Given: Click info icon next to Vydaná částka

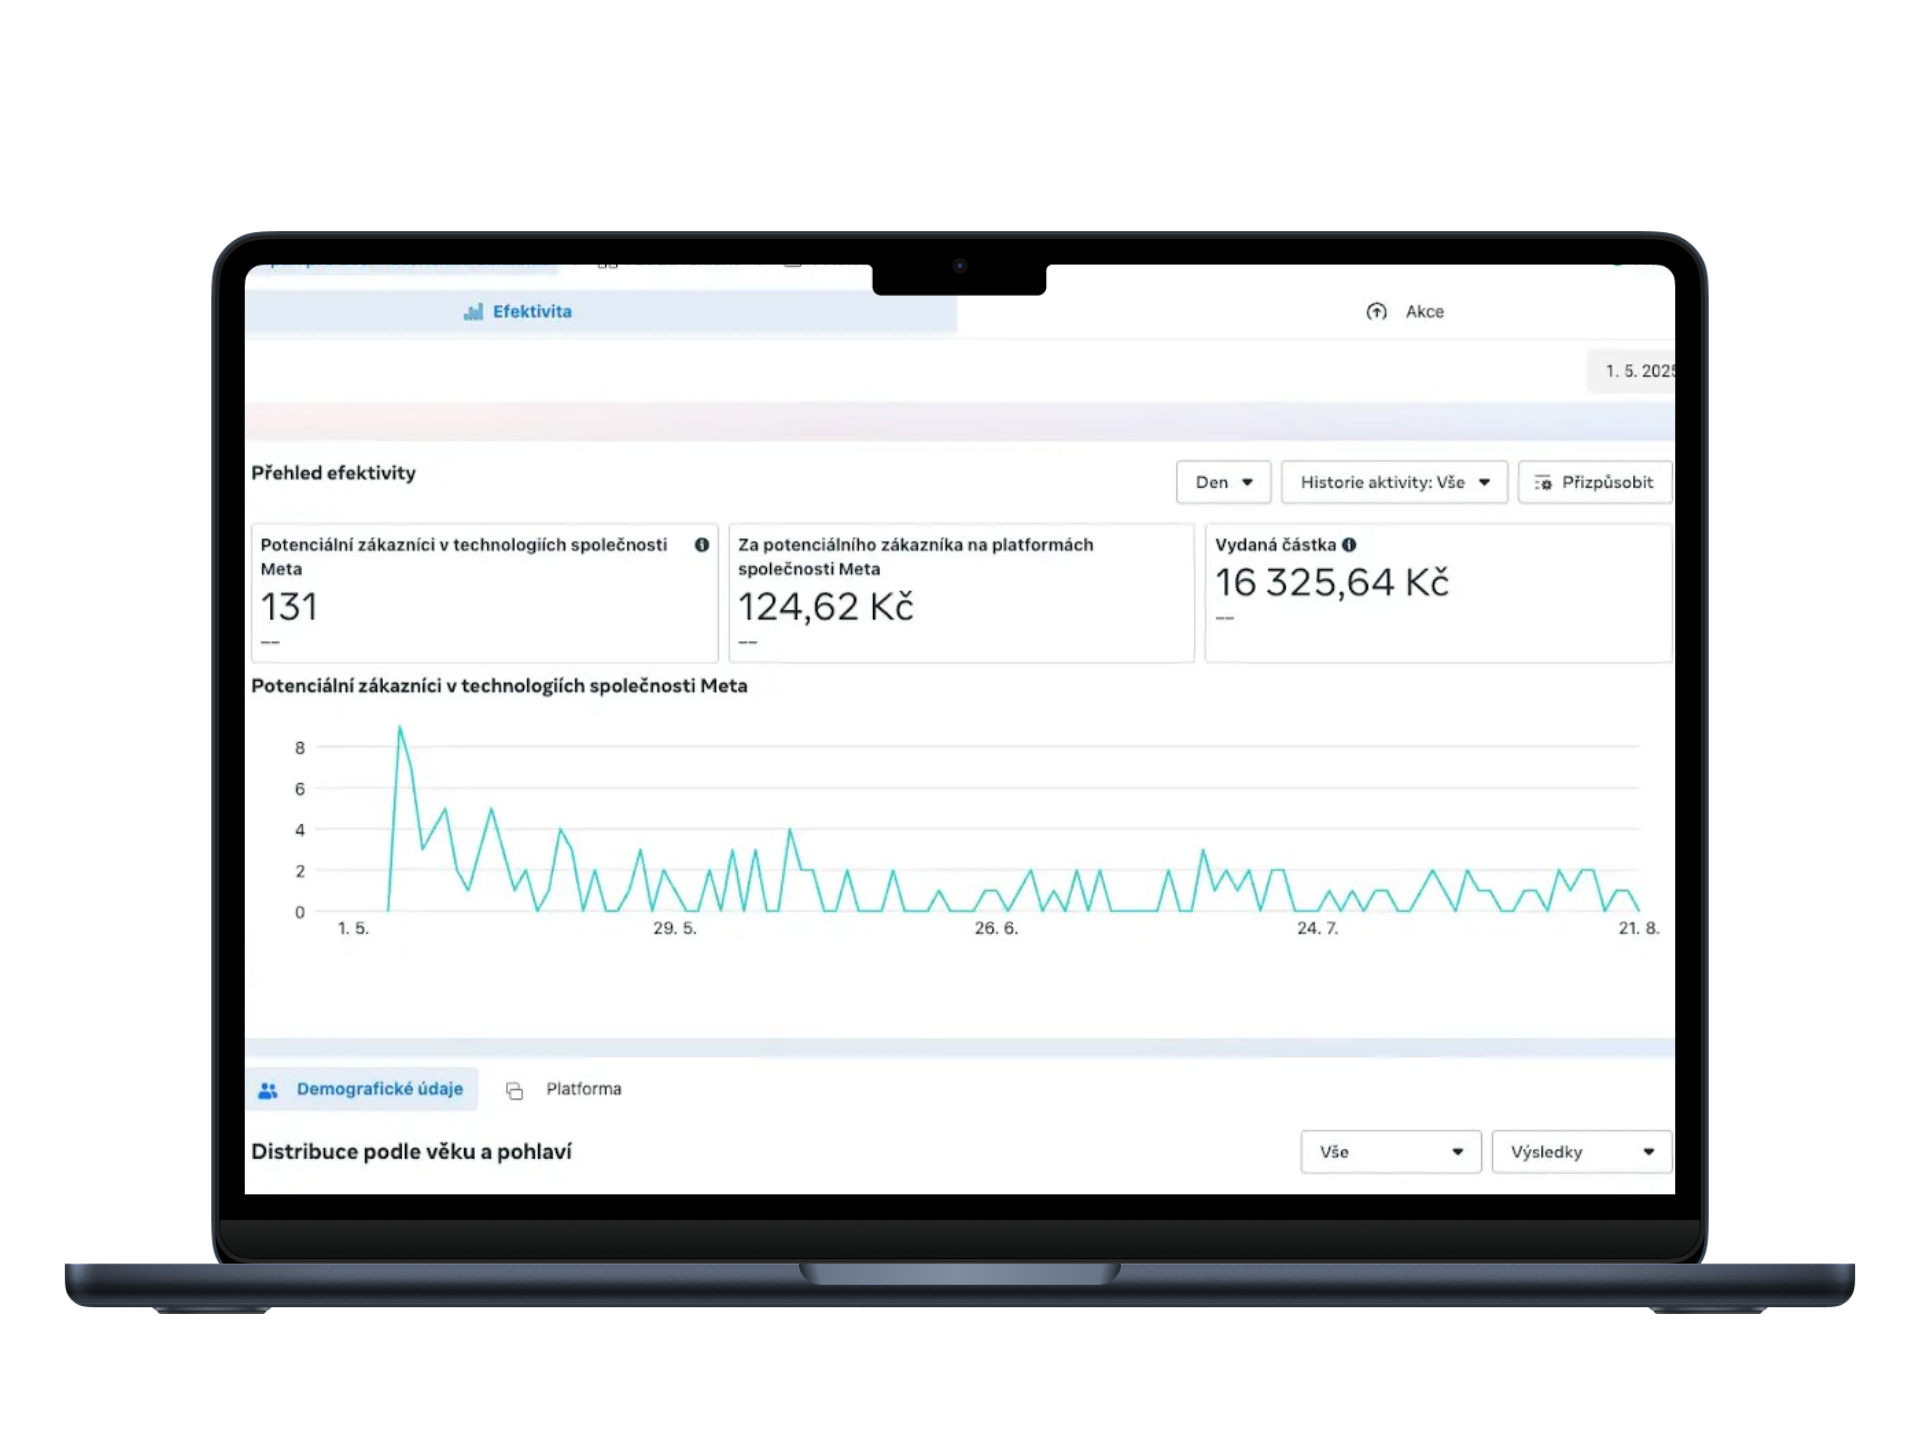Looking at the screenshot, I should (x=1349, y=545).
